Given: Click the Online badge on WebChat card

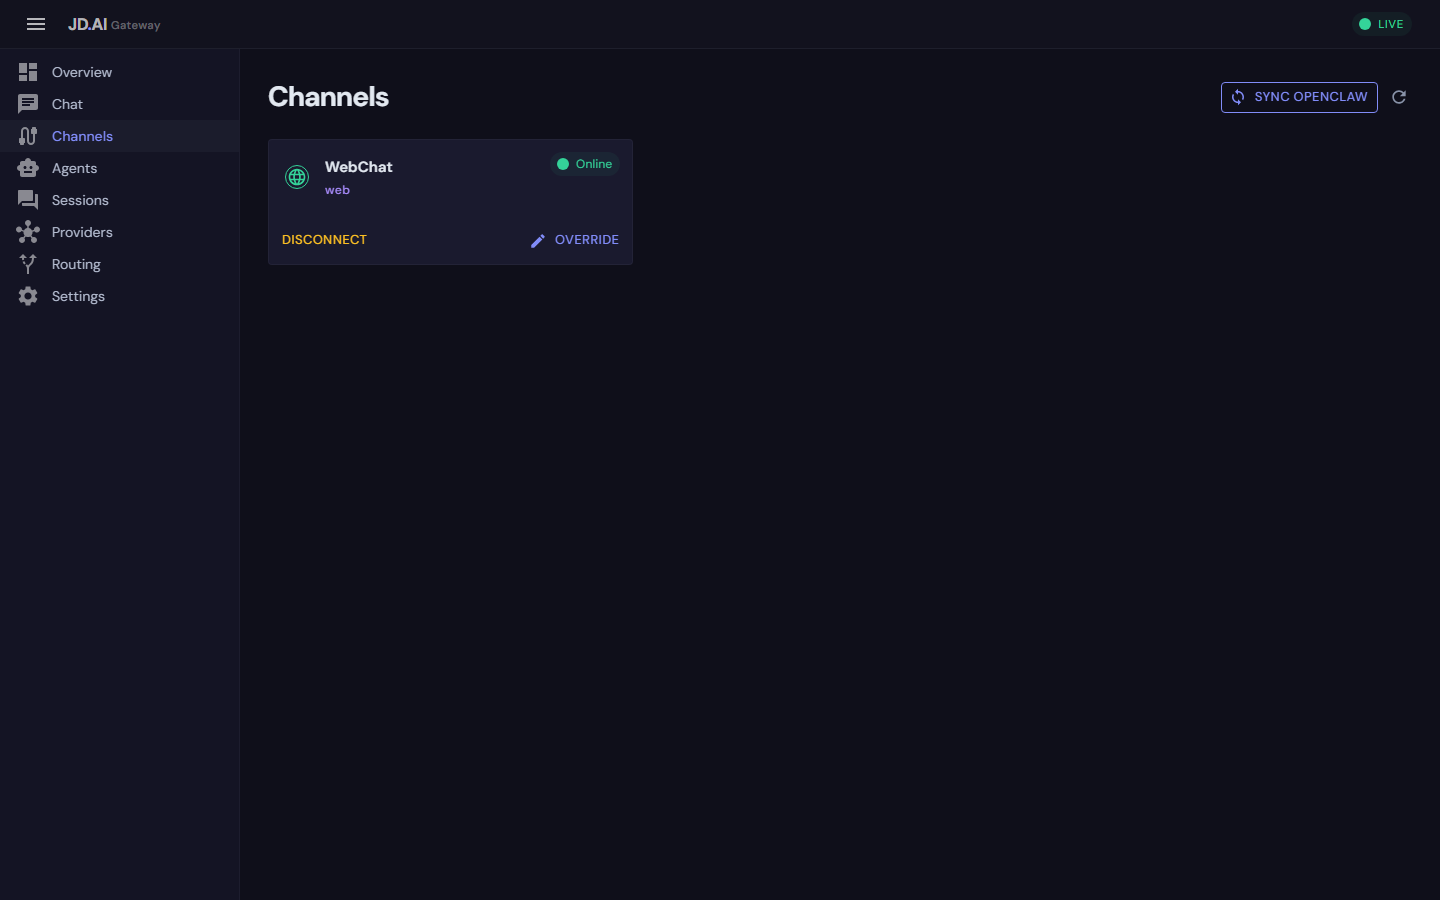Looking at the screenshot, I should point(585,163).
